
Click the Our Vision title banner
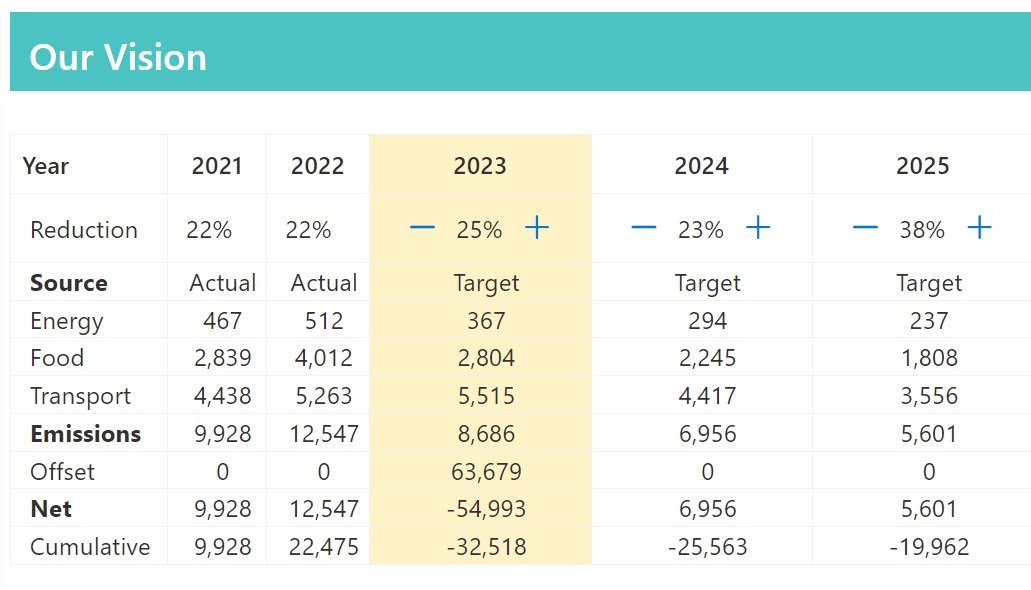520,52
